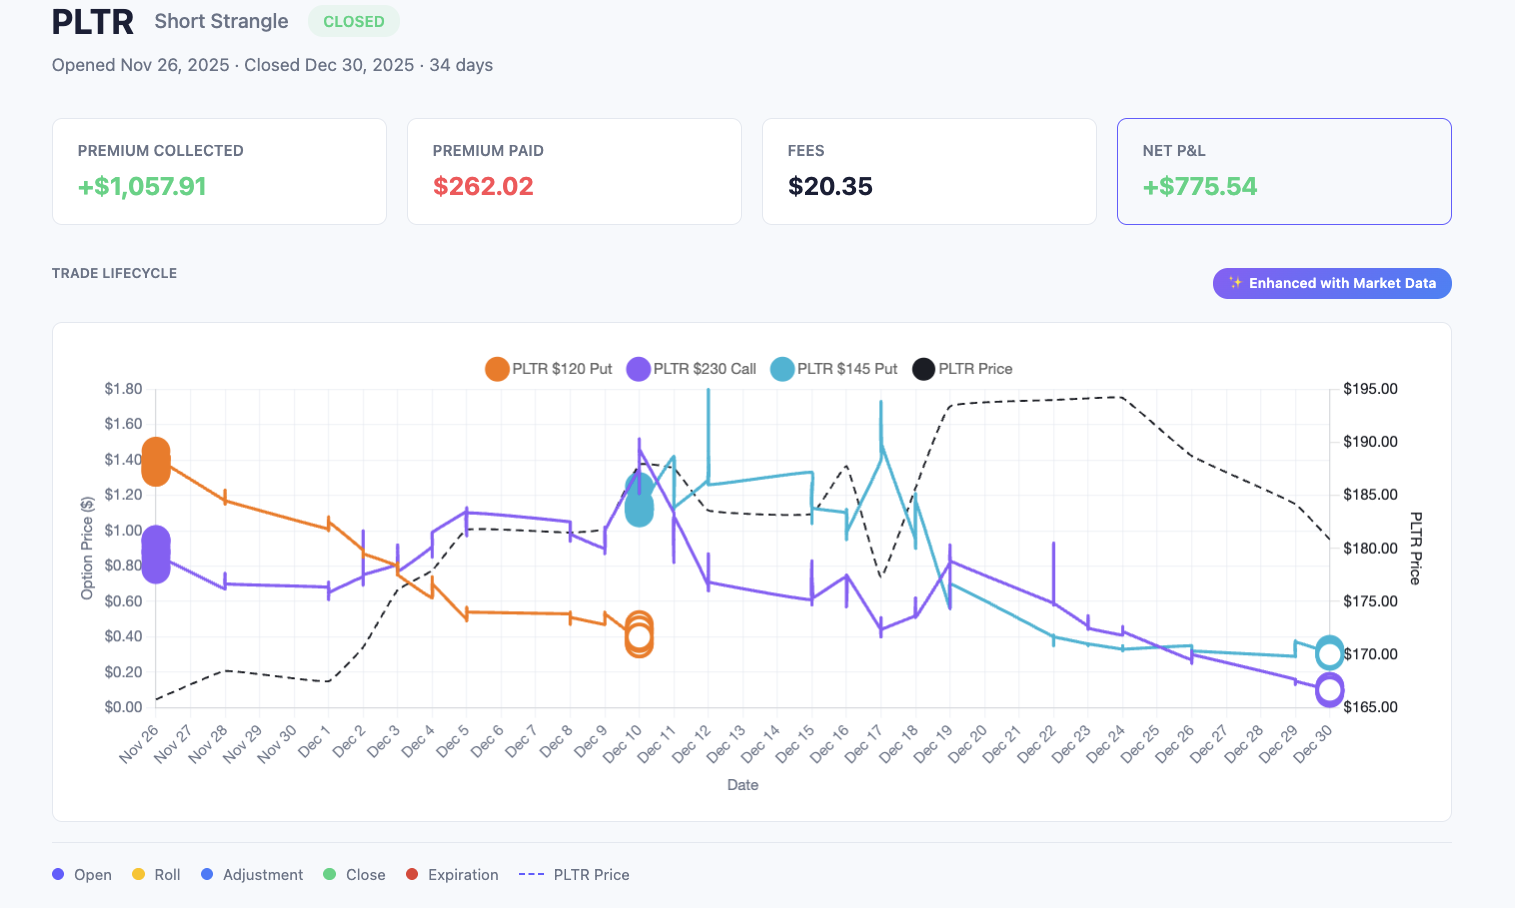Click the Nov 26 date axis label
The height and width of the screenshot is (908, 1515).
tap(139, 744)
